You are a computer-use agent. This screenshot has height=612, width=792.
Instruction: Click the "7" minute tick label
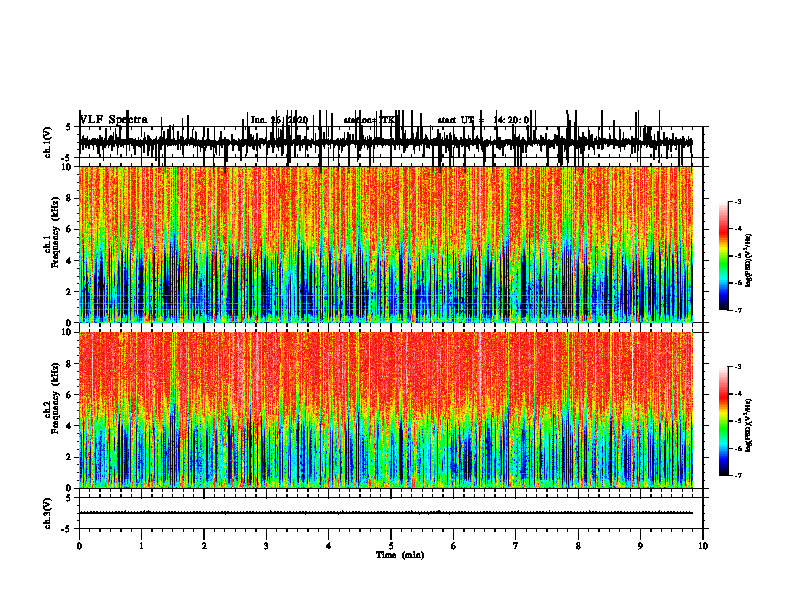pos(516,546)
